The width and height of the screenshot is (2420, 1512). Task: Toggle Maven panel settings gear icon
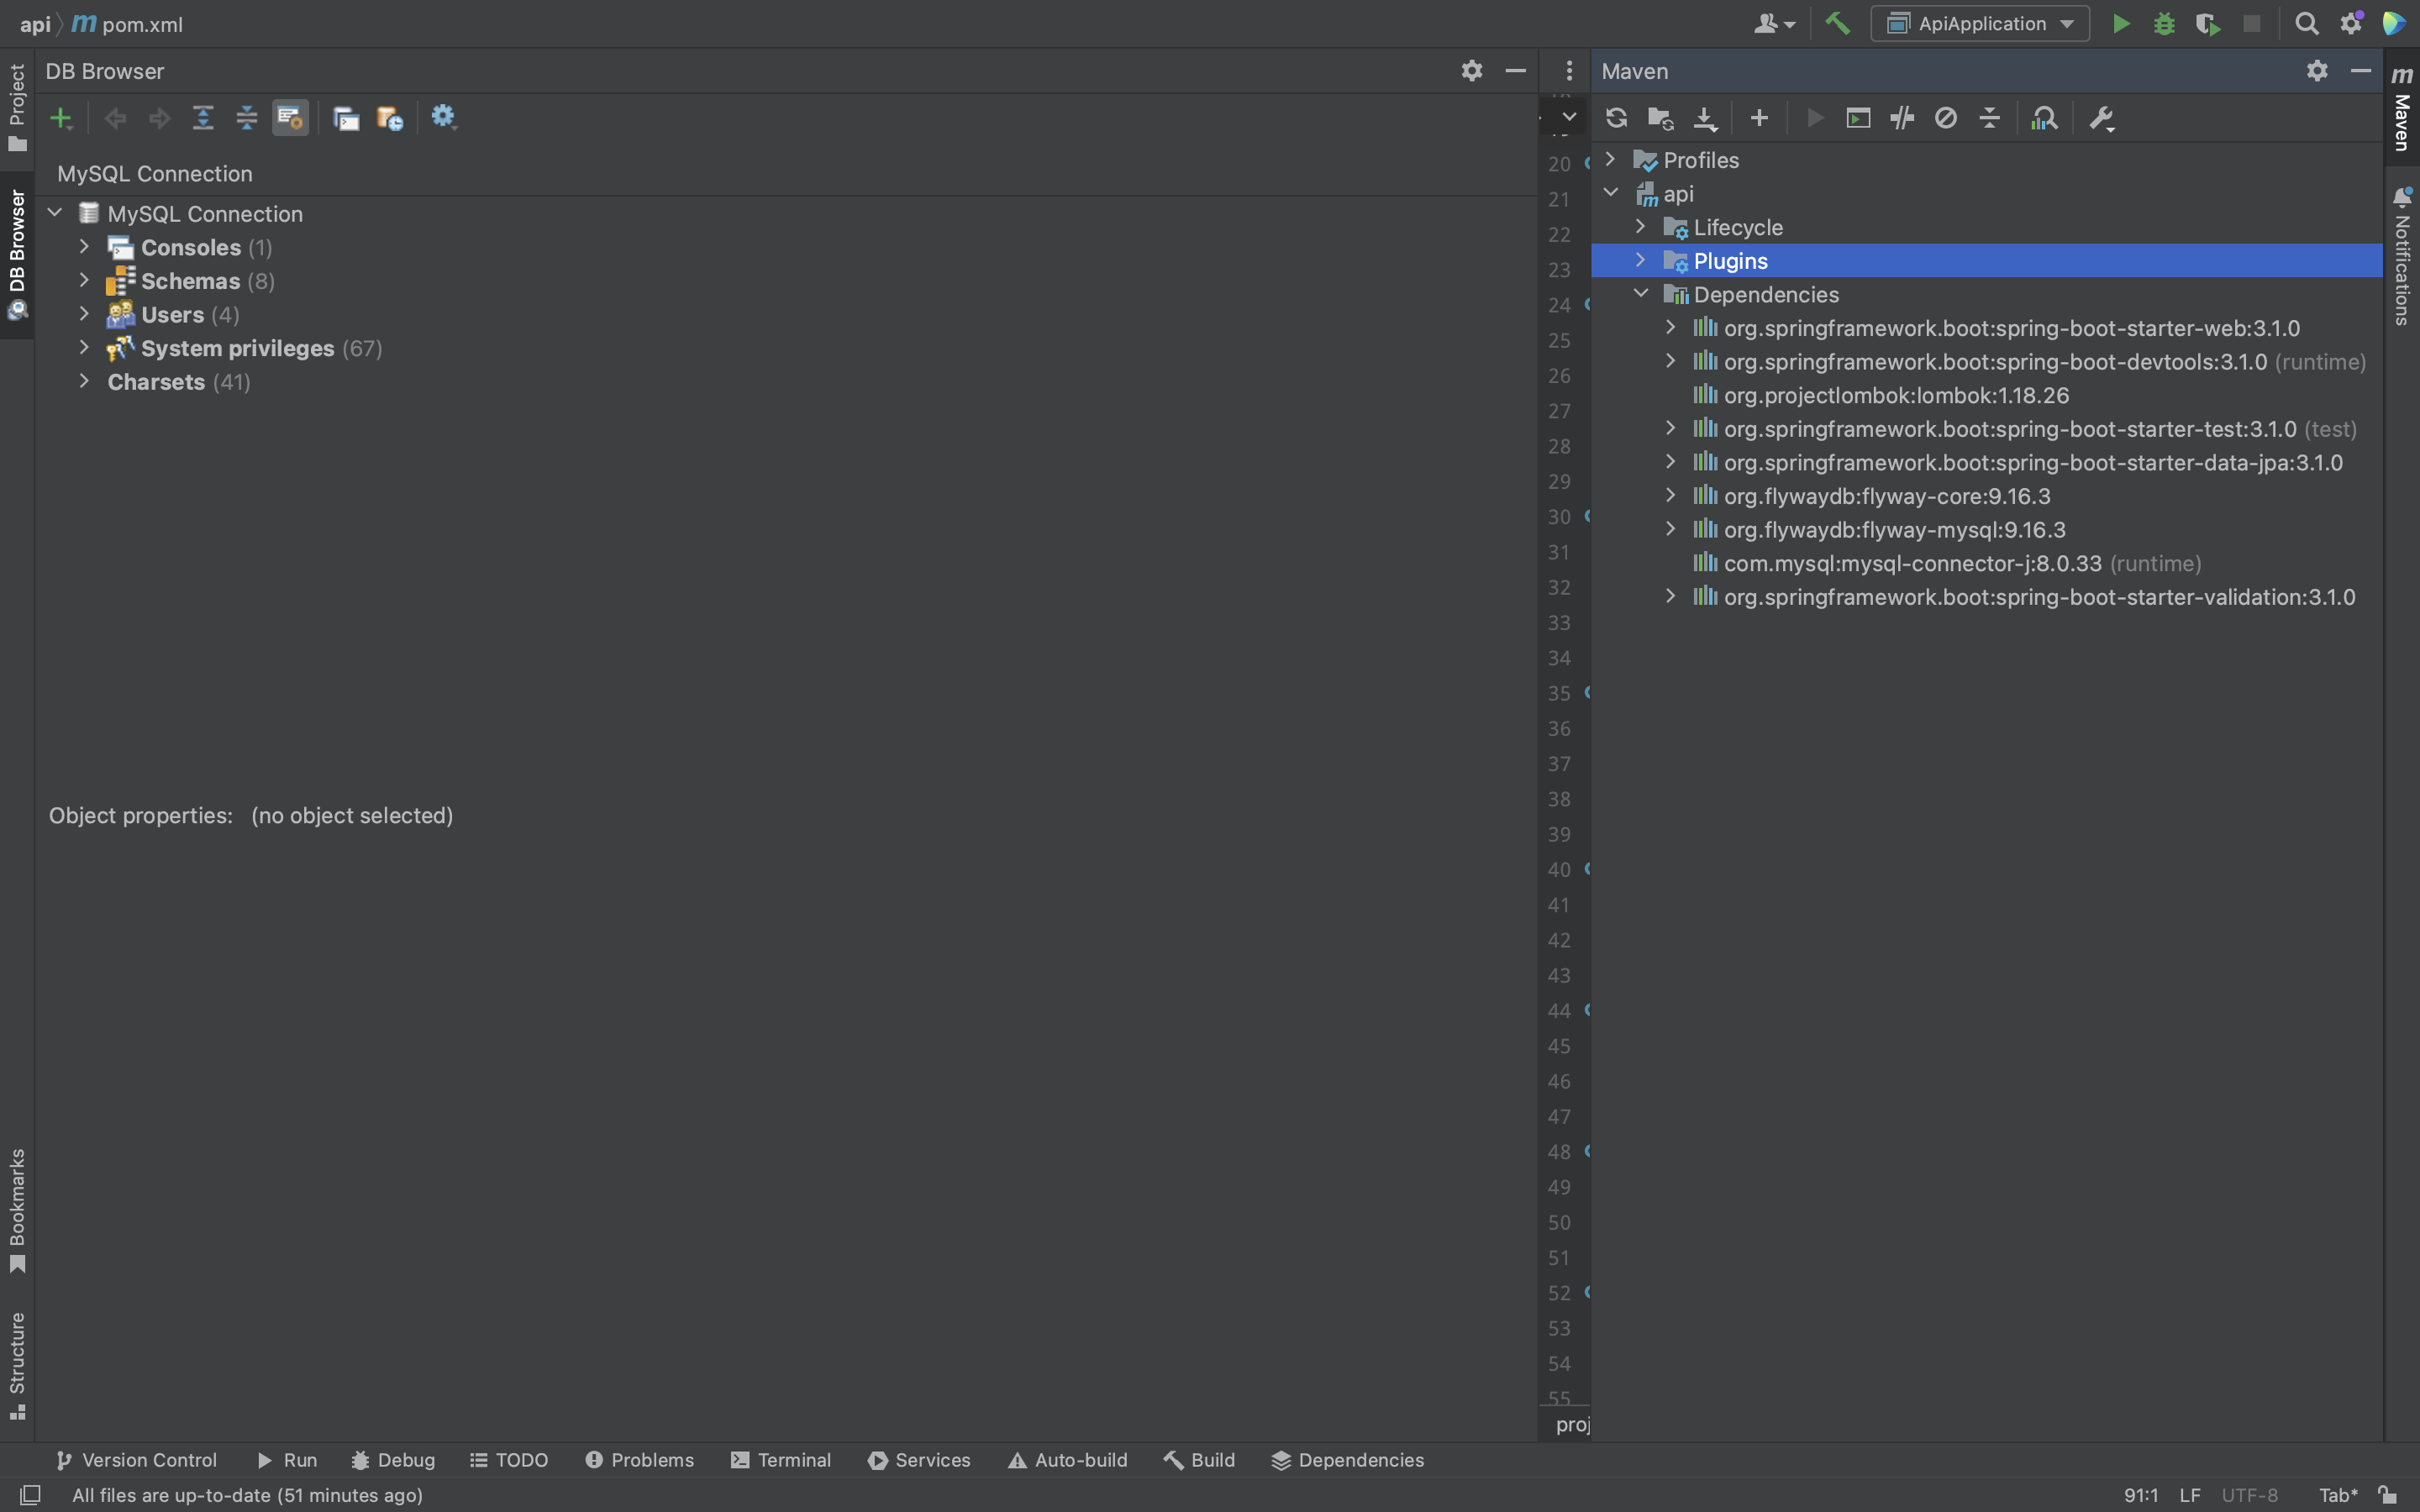point(2317,71)
